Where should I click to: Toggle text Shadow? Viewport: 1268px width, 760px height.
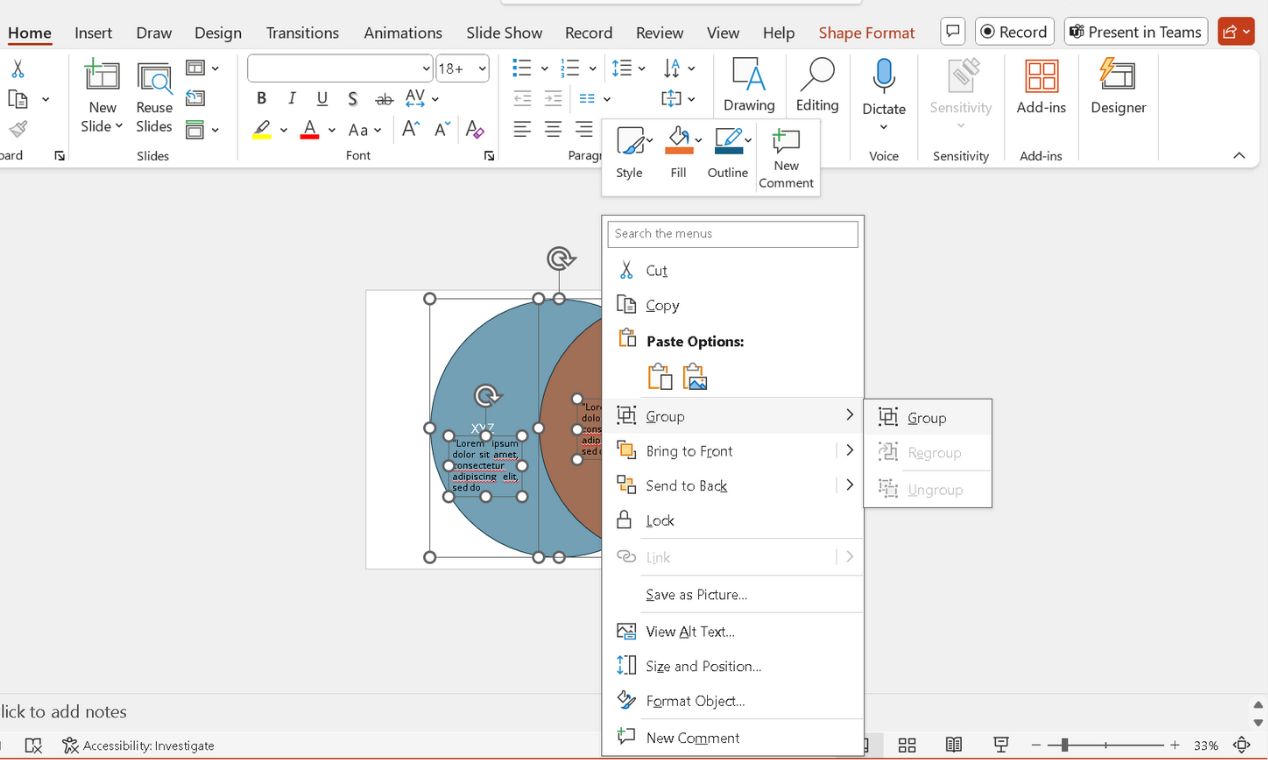(x=353, y=99)
